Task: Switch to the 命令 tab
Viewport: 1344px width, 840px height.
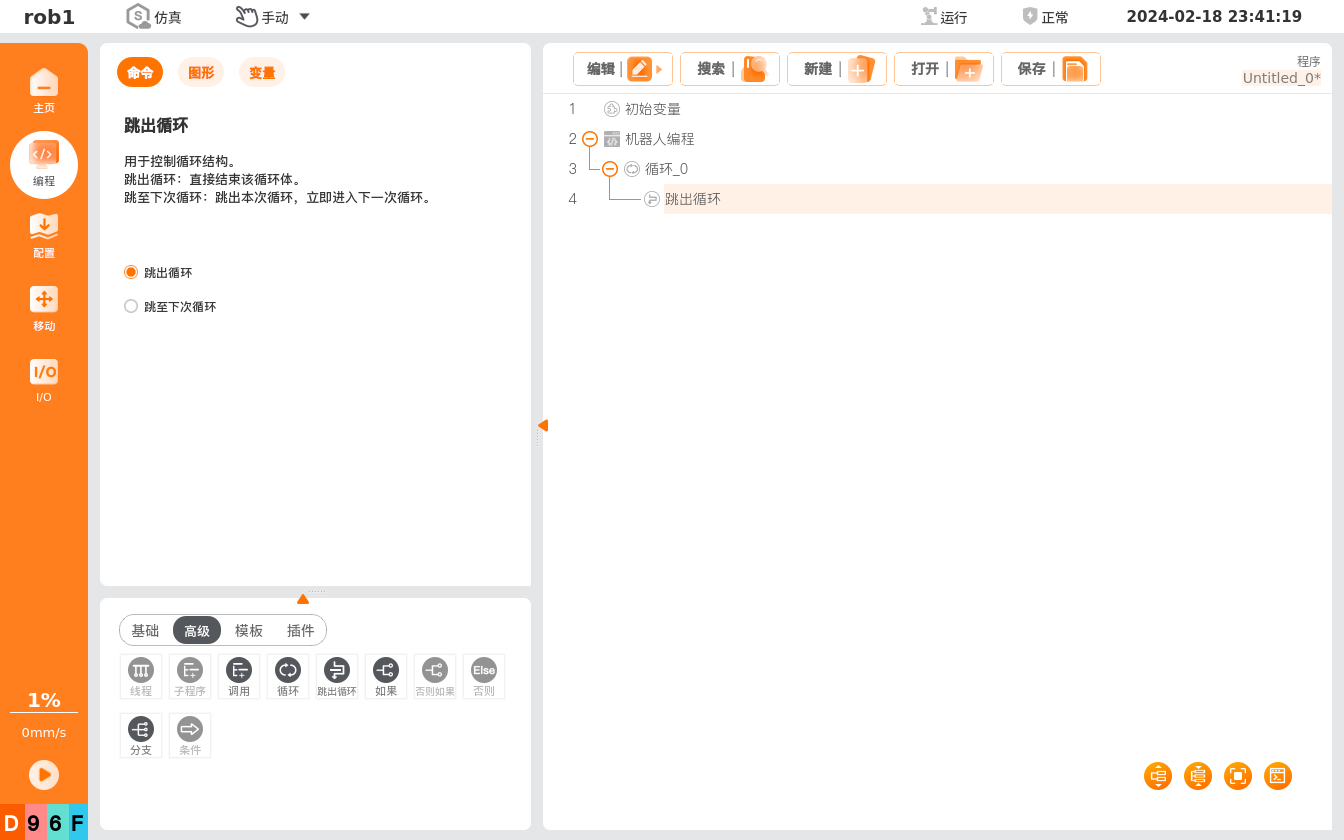Action: 140,73
